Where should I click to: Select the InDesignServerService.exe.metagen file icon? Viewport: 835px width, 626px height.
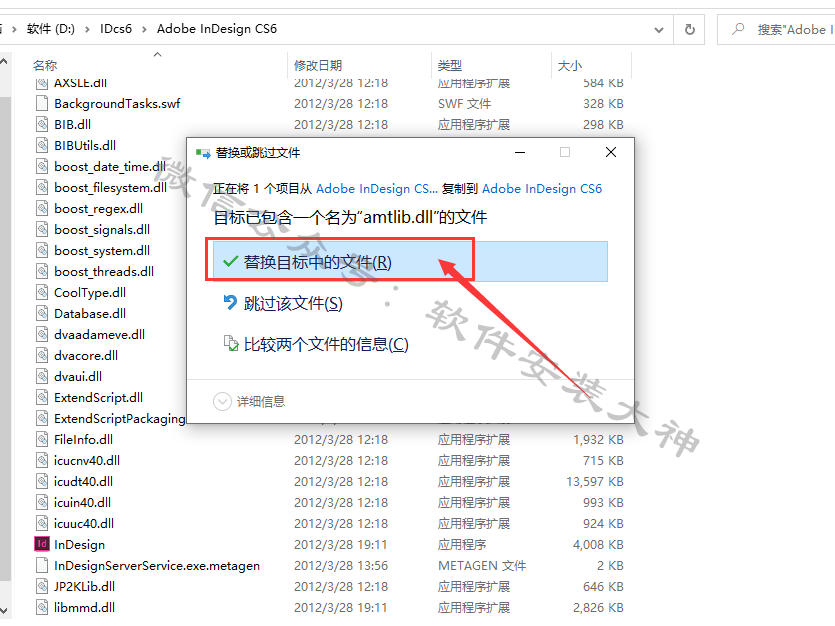click(x=42, y=565)
